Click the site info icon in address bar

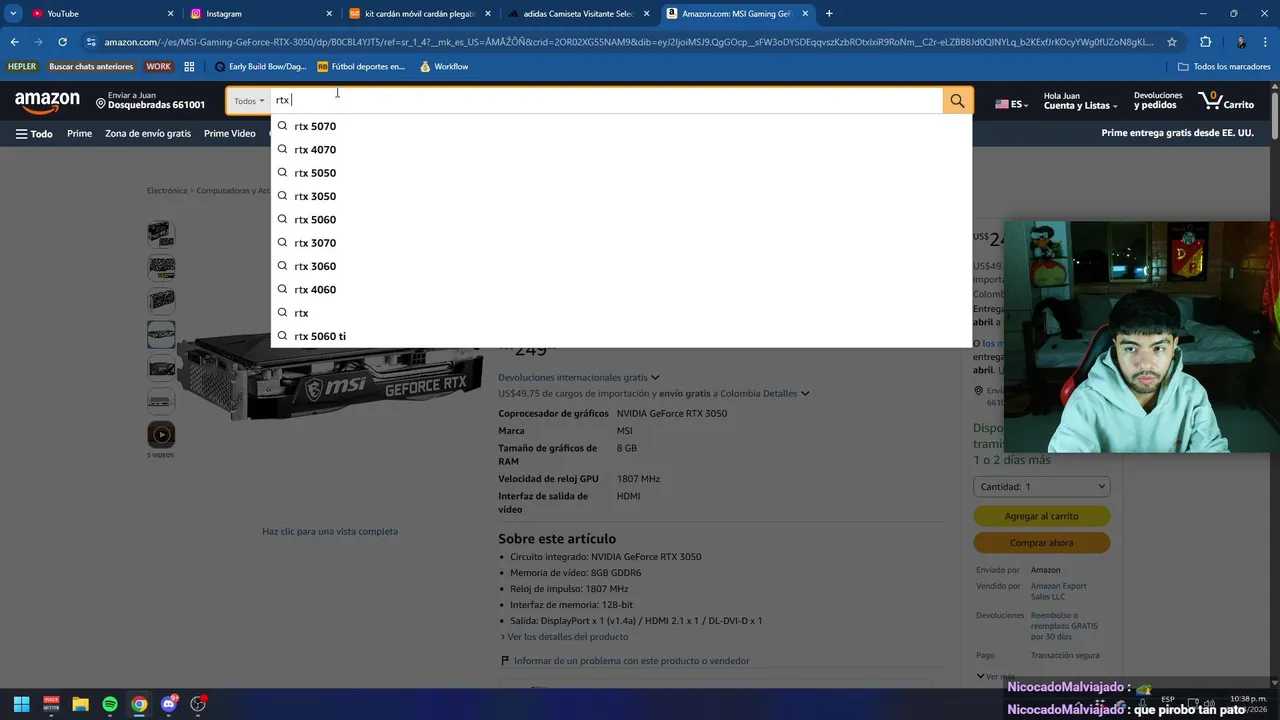pyautogui.click(x=91, y=42)
